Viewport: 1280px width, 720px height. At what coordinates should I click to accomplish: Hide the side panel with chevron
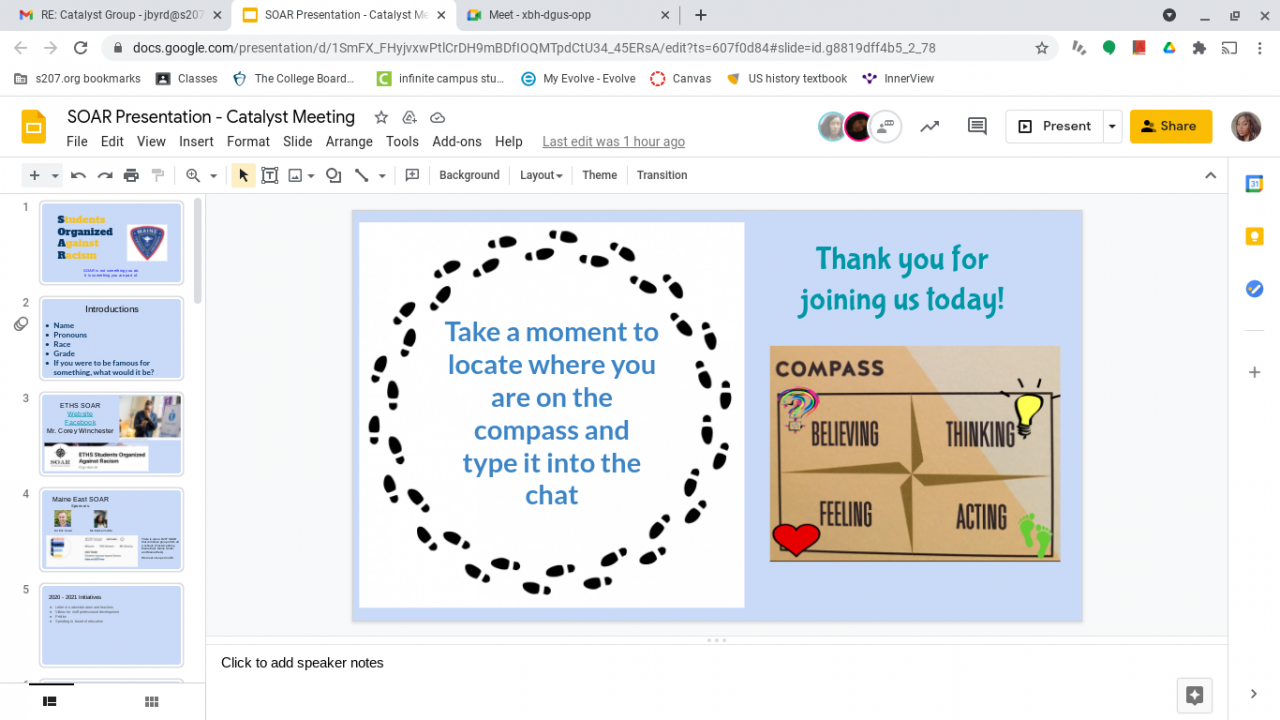[1254, 694]
